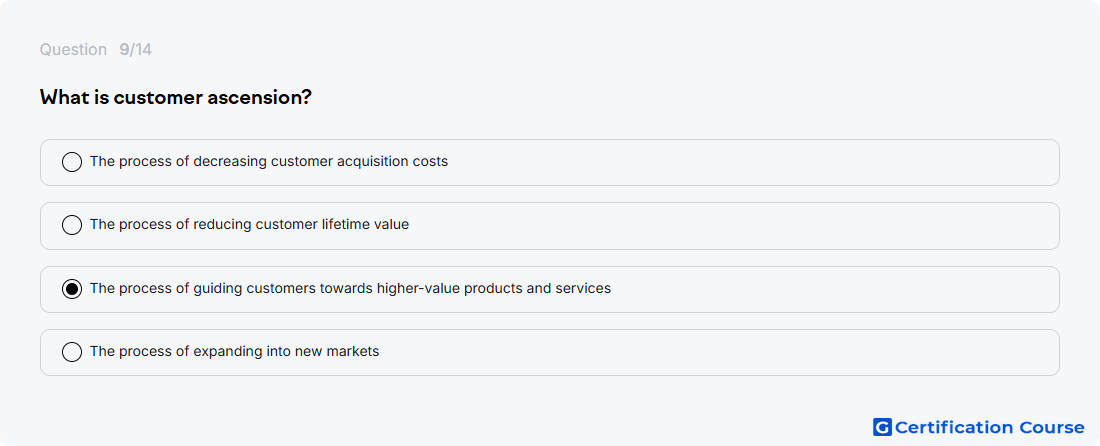Click empty space in the acquisition costs answer card
The image size is (1100, 446).
click(x=751, y=162)
